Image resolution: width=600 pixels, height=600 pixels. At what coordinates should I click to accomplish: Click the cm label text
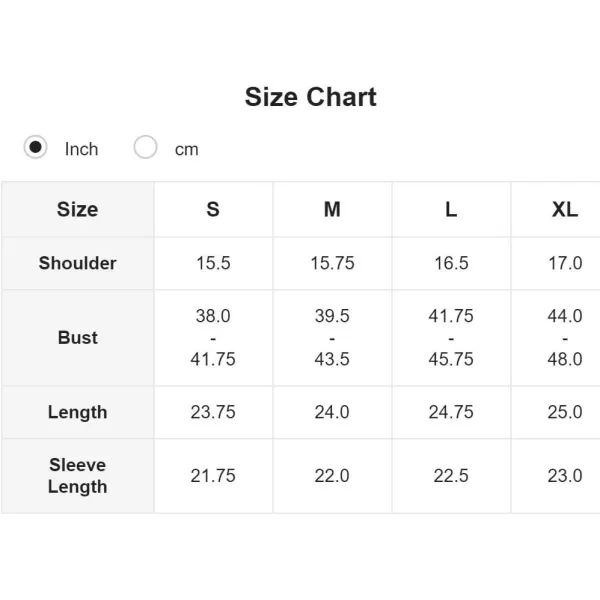tap(187, 150)
